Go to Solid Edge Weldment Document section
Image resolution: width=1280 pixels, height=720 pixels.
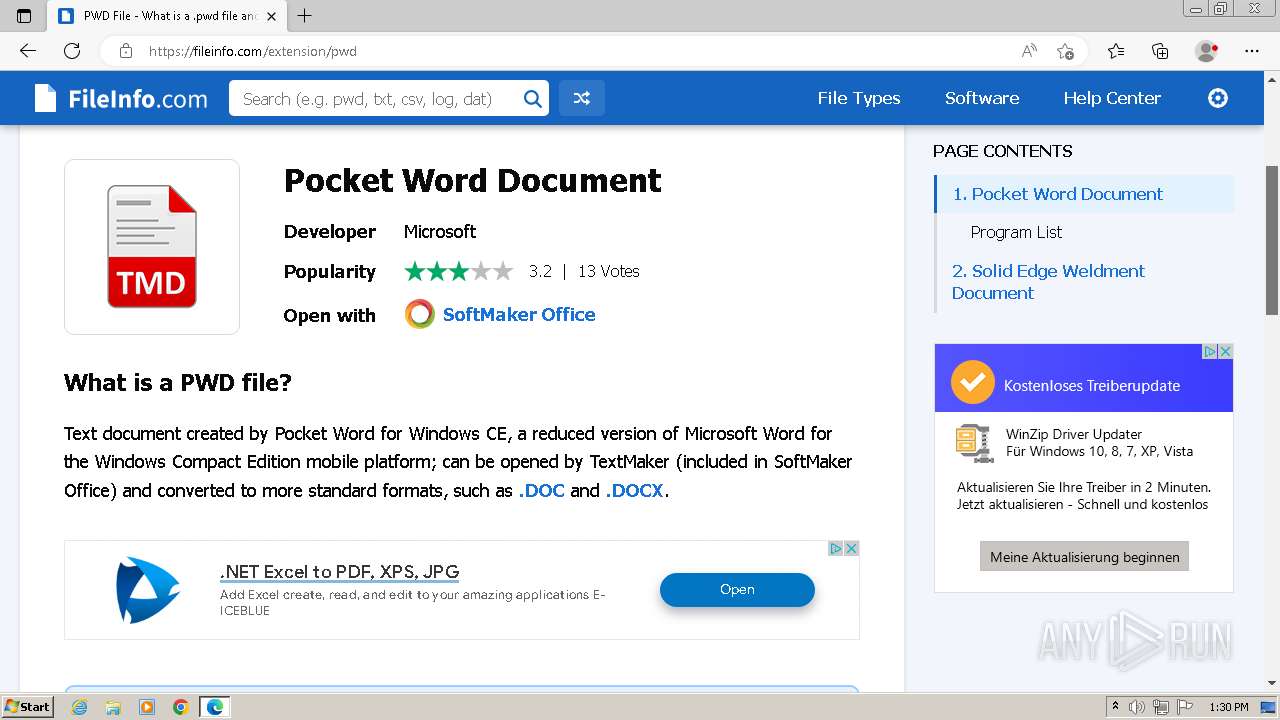[x=1048, y=282]
